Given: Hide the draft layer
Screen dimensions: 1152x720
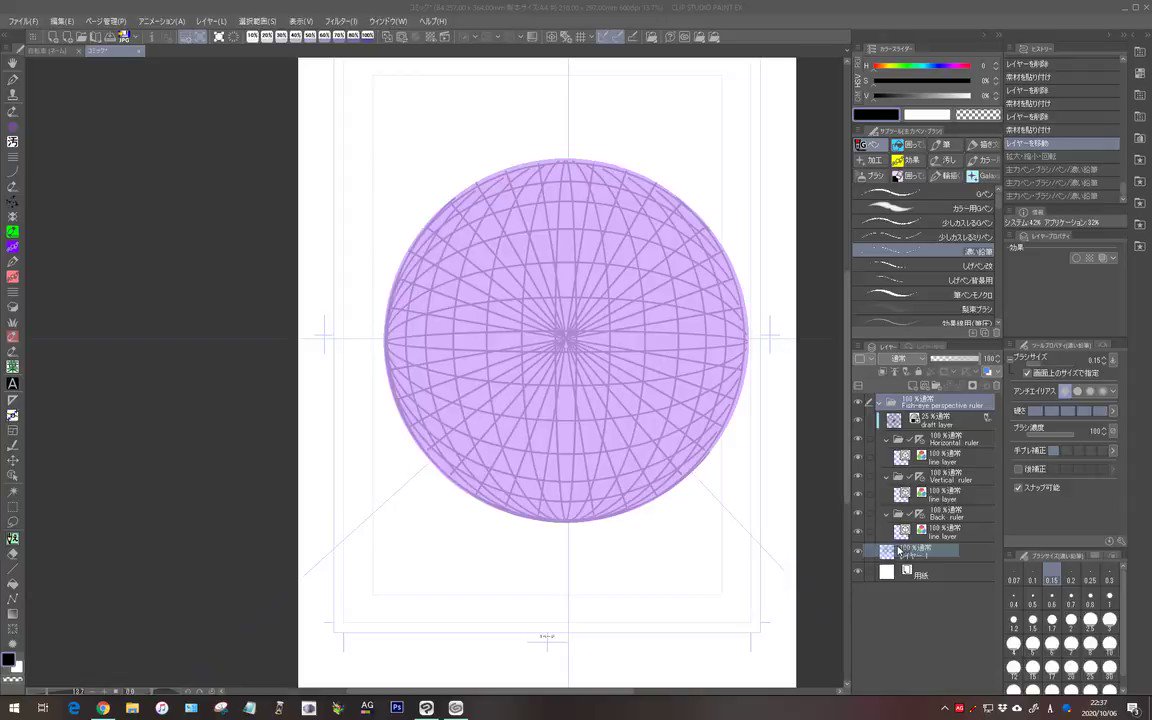Looking at the screenshot, I should coord(857,420).
